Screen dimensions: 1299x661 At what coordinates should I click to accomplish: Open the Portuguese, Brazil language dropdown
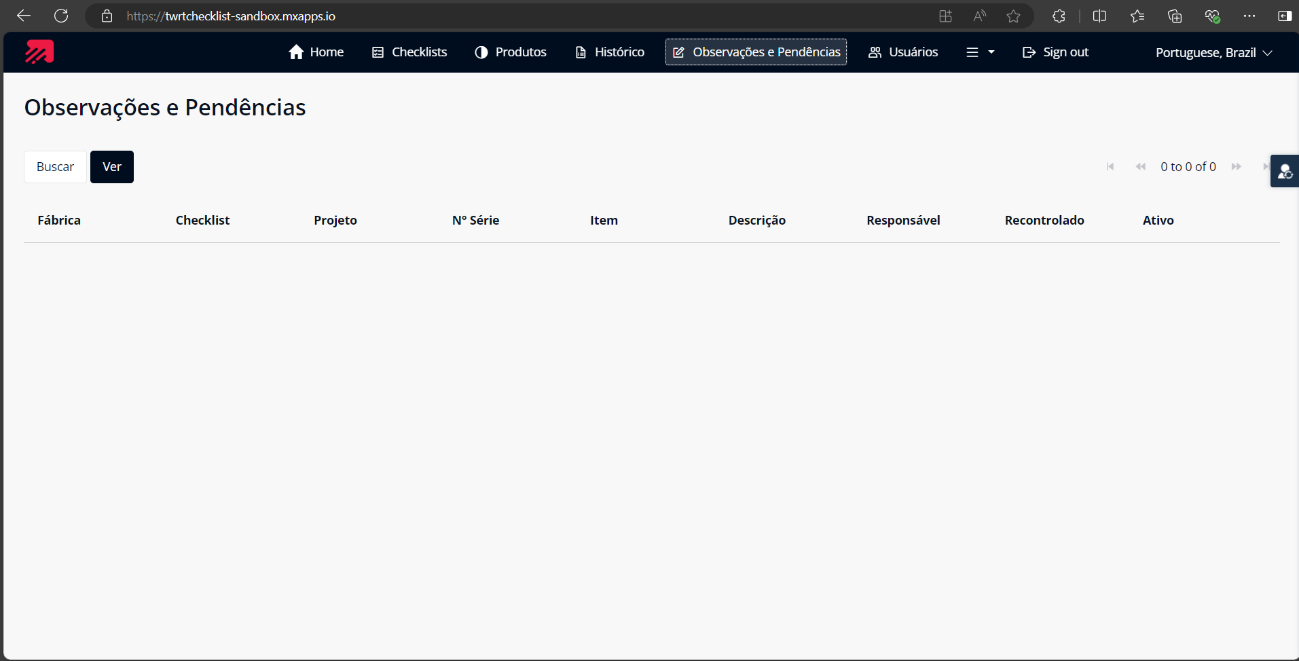[x=1214, y=52]
